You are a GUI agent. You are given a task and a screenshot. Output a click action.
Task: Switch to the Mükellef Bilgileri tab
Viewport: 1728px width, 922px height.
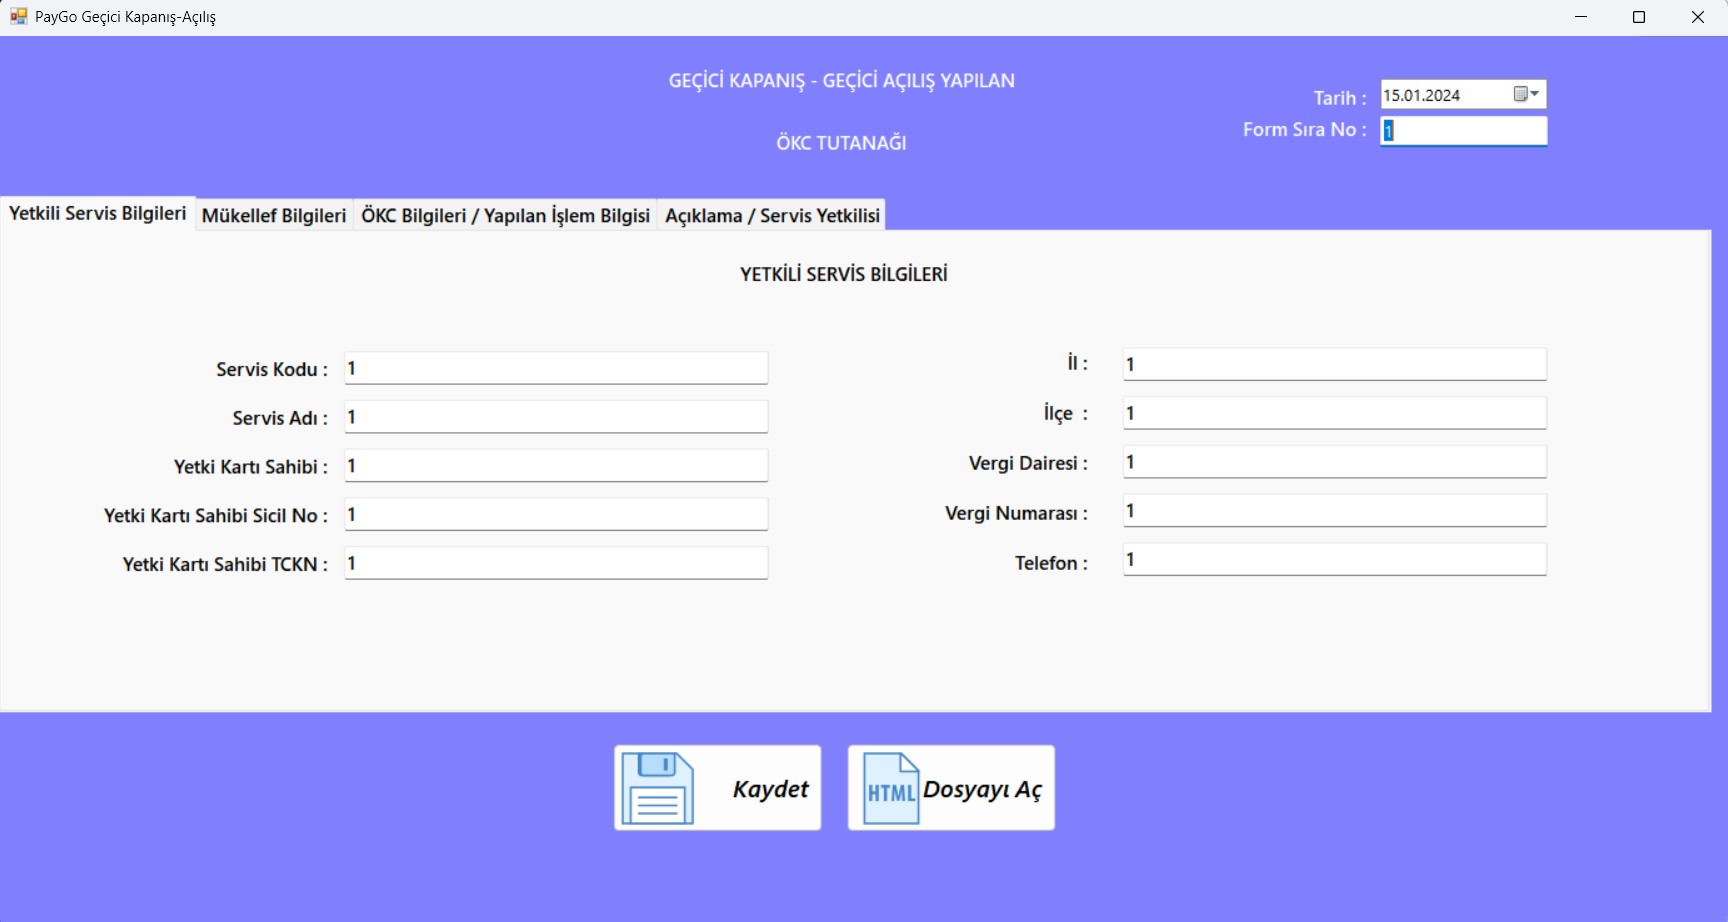[274, 215]
